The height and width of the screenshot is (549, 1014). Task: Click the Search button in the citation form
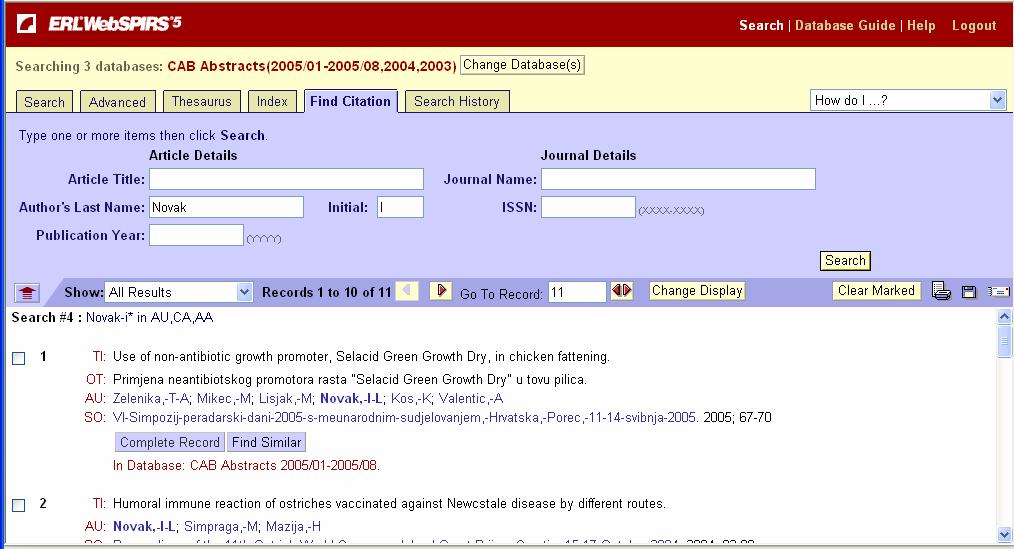pos(845,261)
